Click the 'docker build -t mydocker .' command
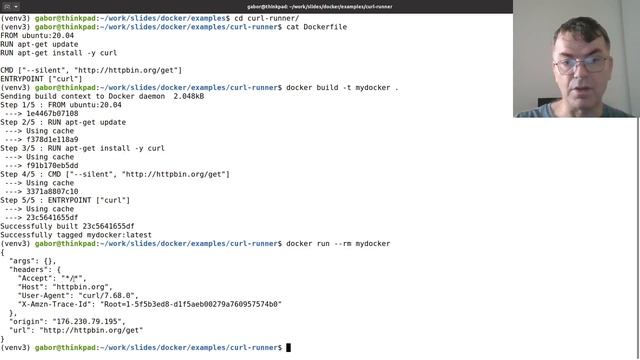The width and height of the screenshot is (640, 360). 342,88
